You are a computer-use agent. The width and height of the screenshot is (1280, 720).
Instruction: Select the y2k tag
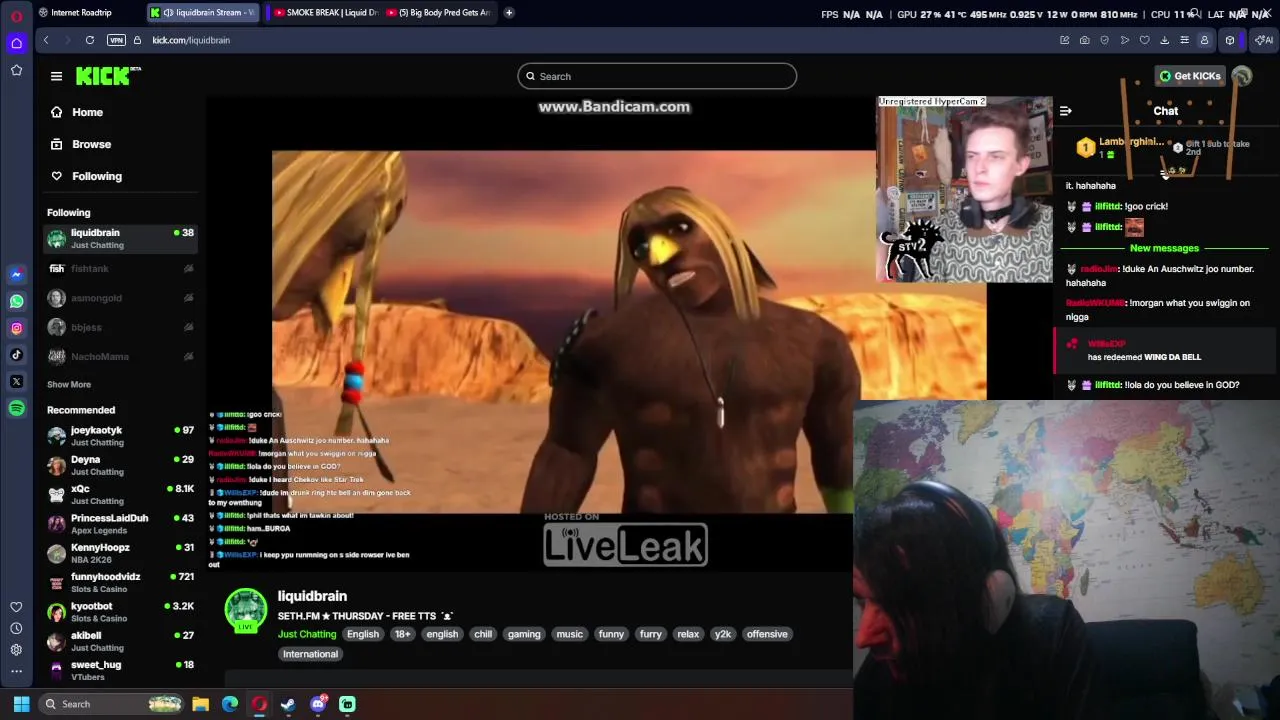(x=723, y=634)
